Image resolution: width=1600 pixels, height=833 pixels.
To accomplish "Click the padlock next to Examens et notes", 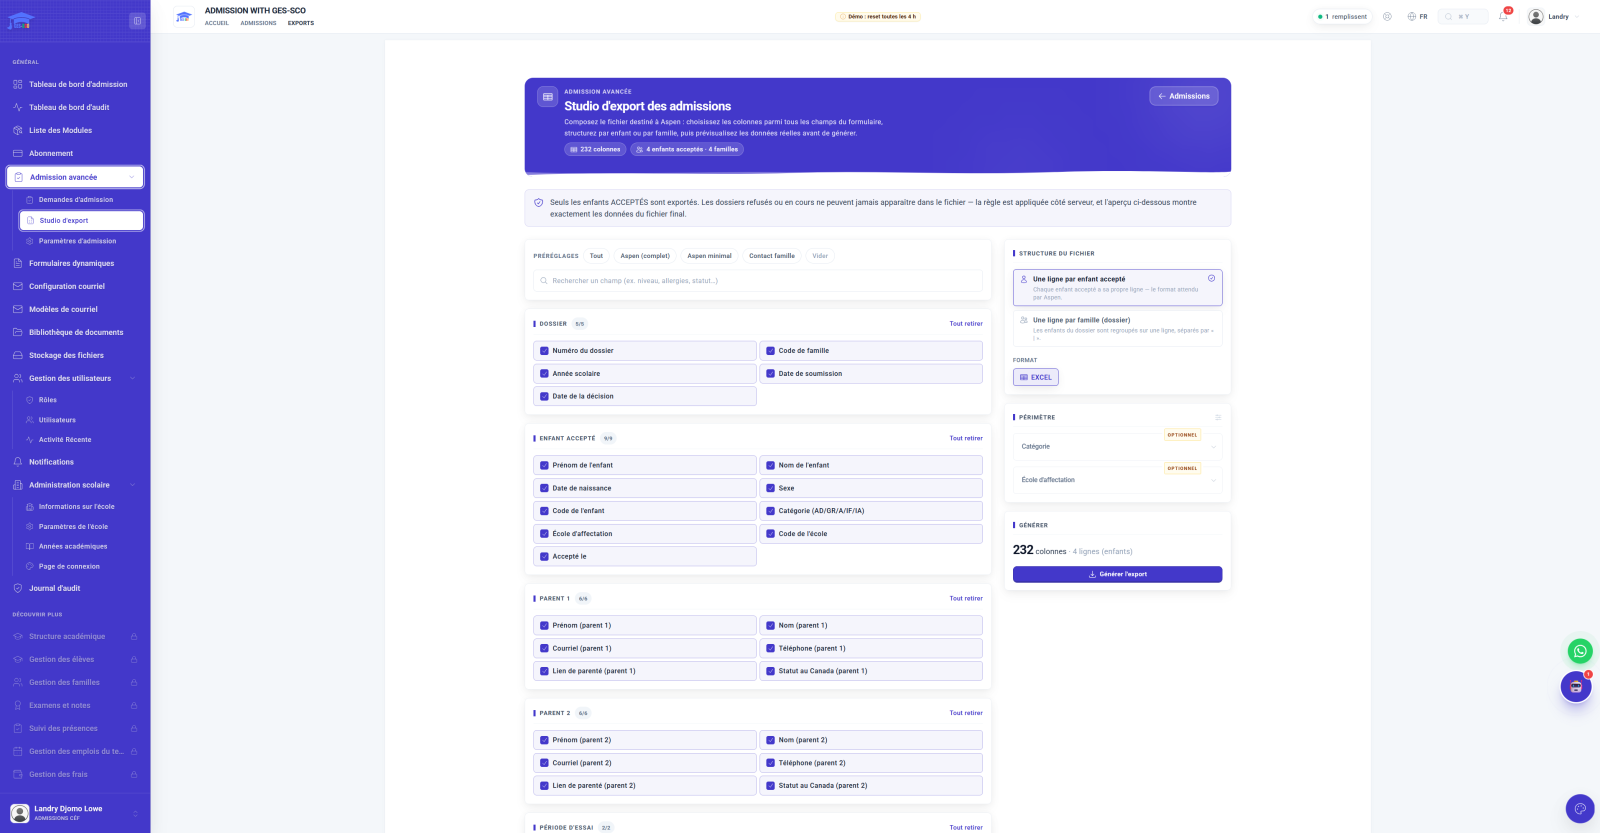I will pyautogui.click(x=133, y=705).
